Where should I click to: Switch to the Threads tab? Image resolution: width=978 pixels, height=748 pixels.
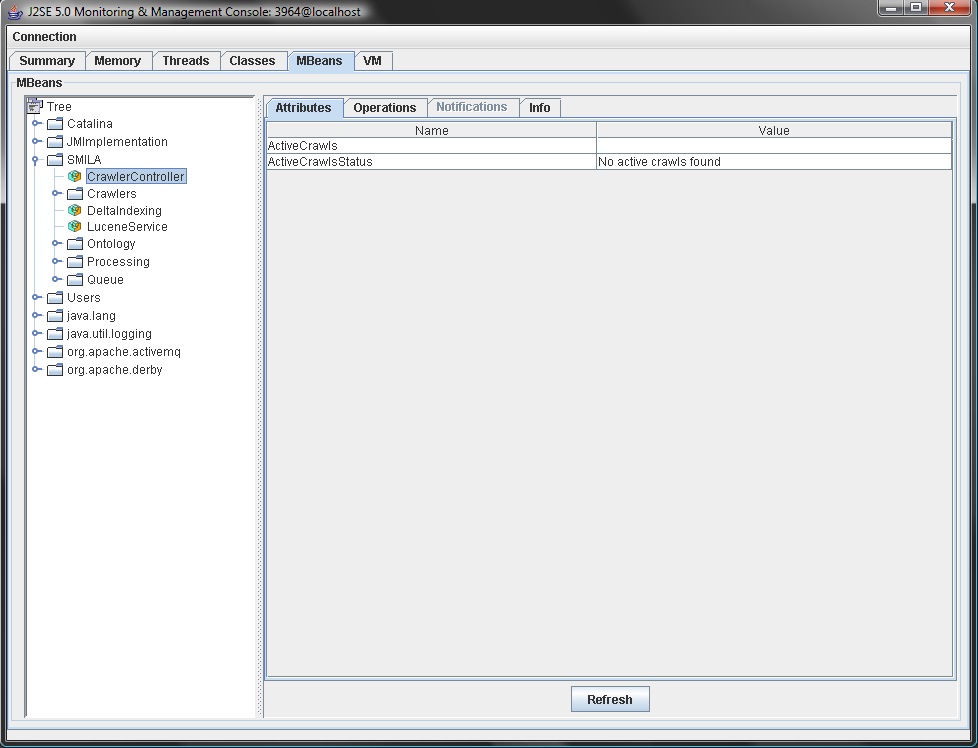(186, 61)
